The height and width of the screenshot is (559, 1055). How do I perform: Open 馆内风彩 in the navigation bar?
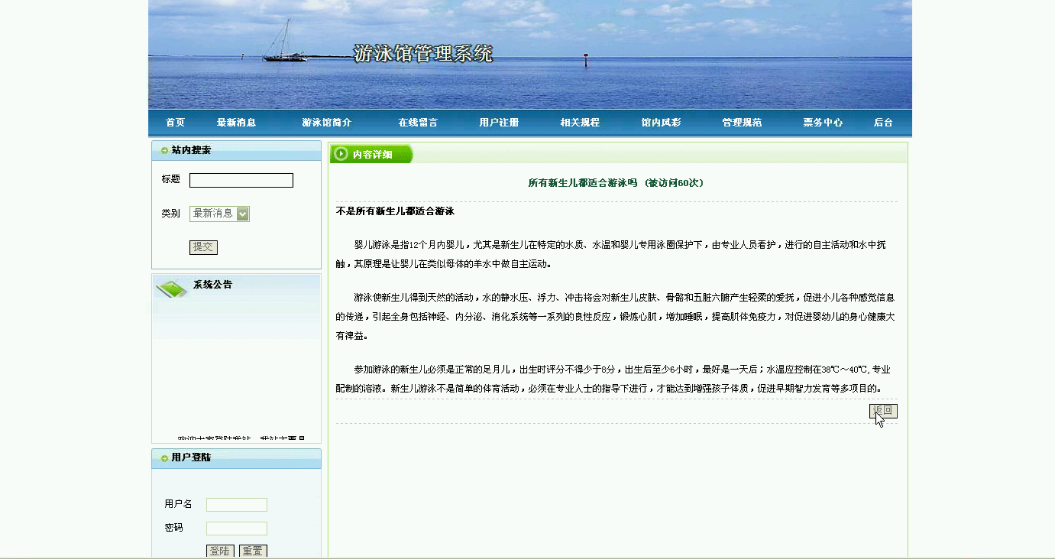661,122
